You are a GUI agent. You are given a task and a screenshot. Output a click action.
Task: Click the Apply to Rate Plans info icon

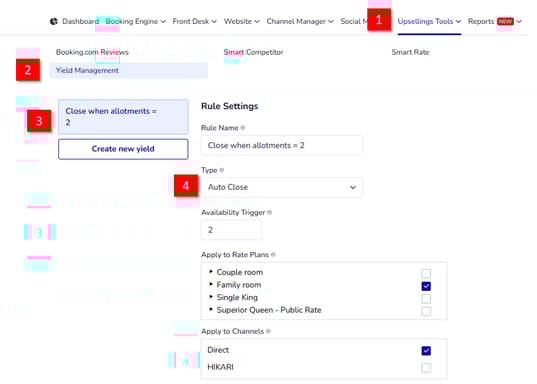[x=273, y=255]
